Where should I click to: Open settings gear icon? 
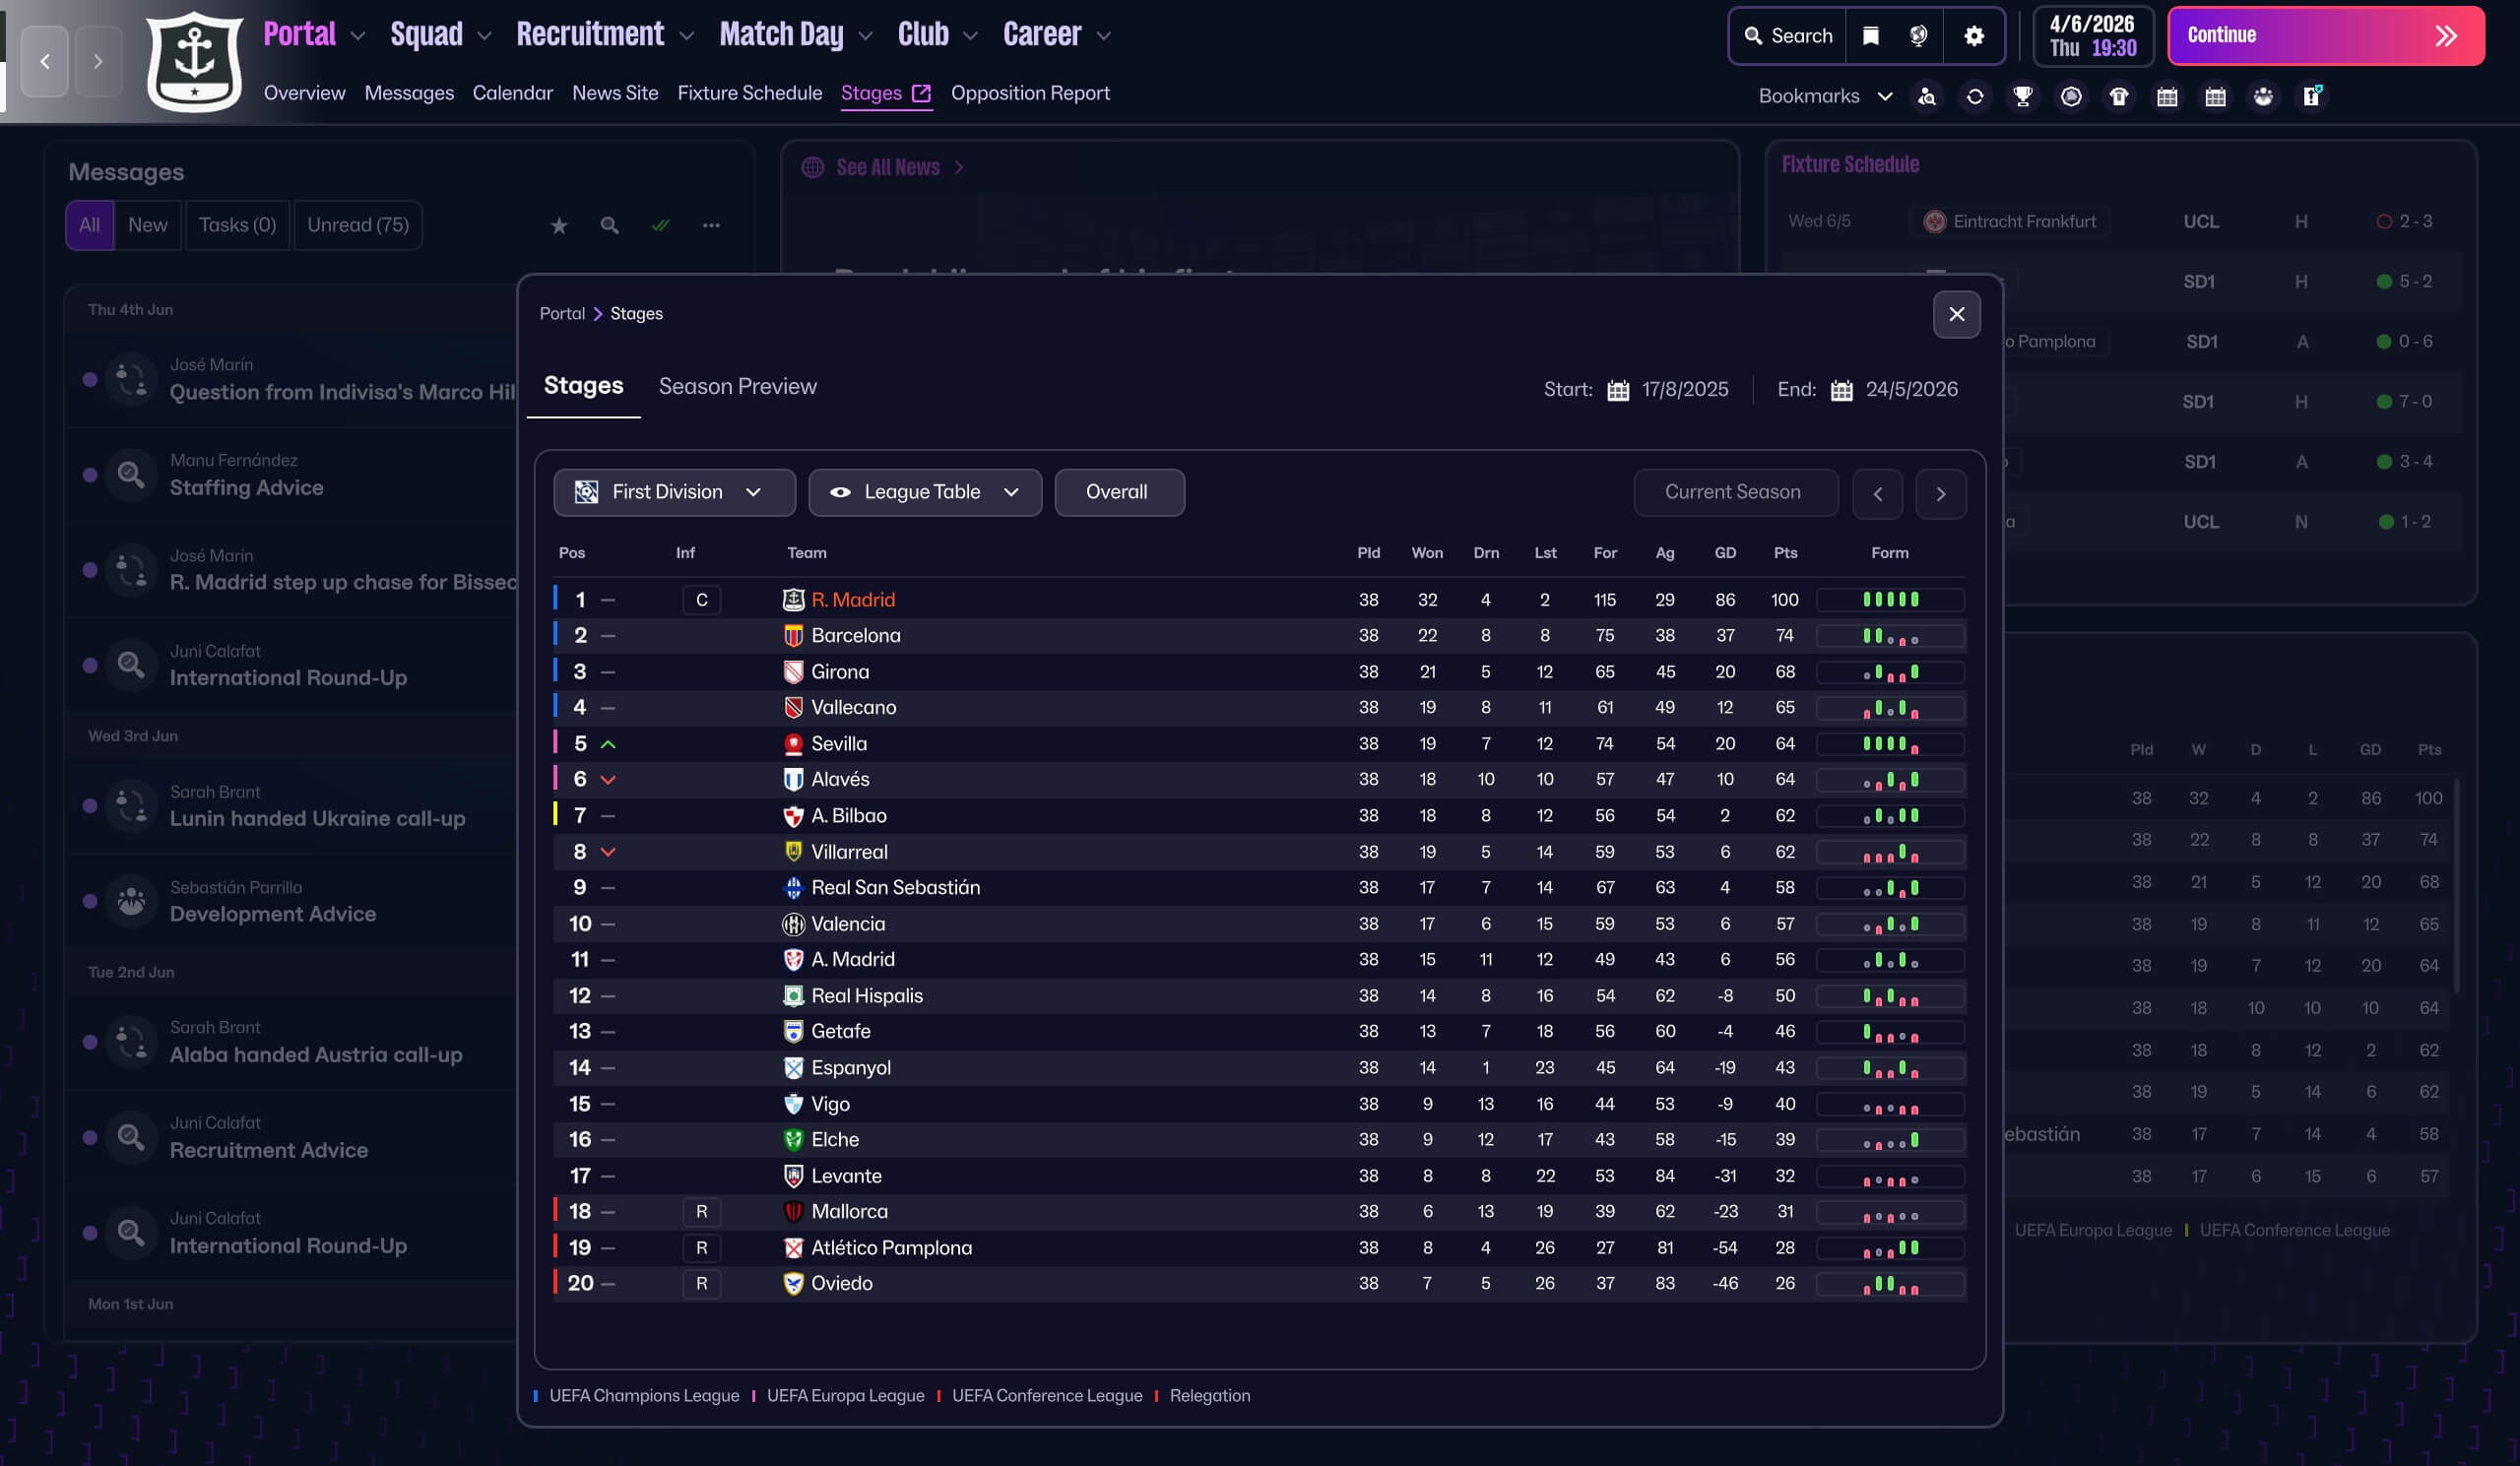tap(1973, 36)
